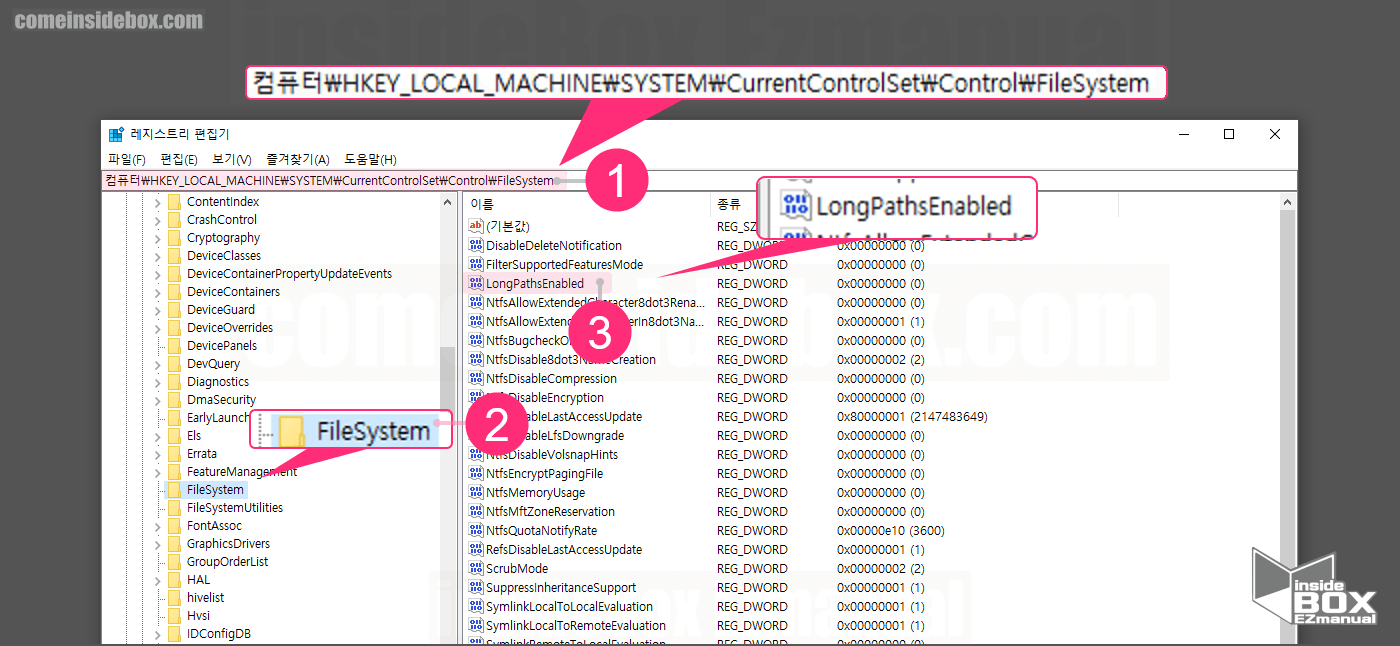This screenshot has height=646, width=1400.
Task: Click the Hvsi folder icon
Action: tap(174, 616)
